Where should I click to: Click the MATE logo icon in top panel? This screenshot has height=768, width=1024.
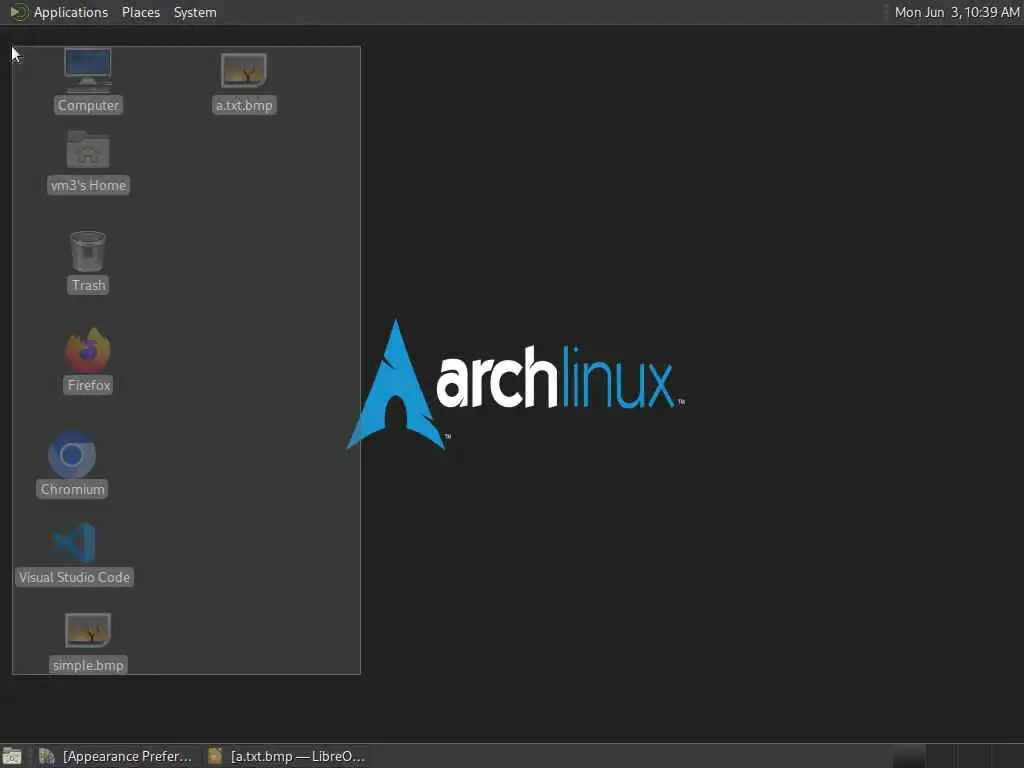[x=18, y=12]
